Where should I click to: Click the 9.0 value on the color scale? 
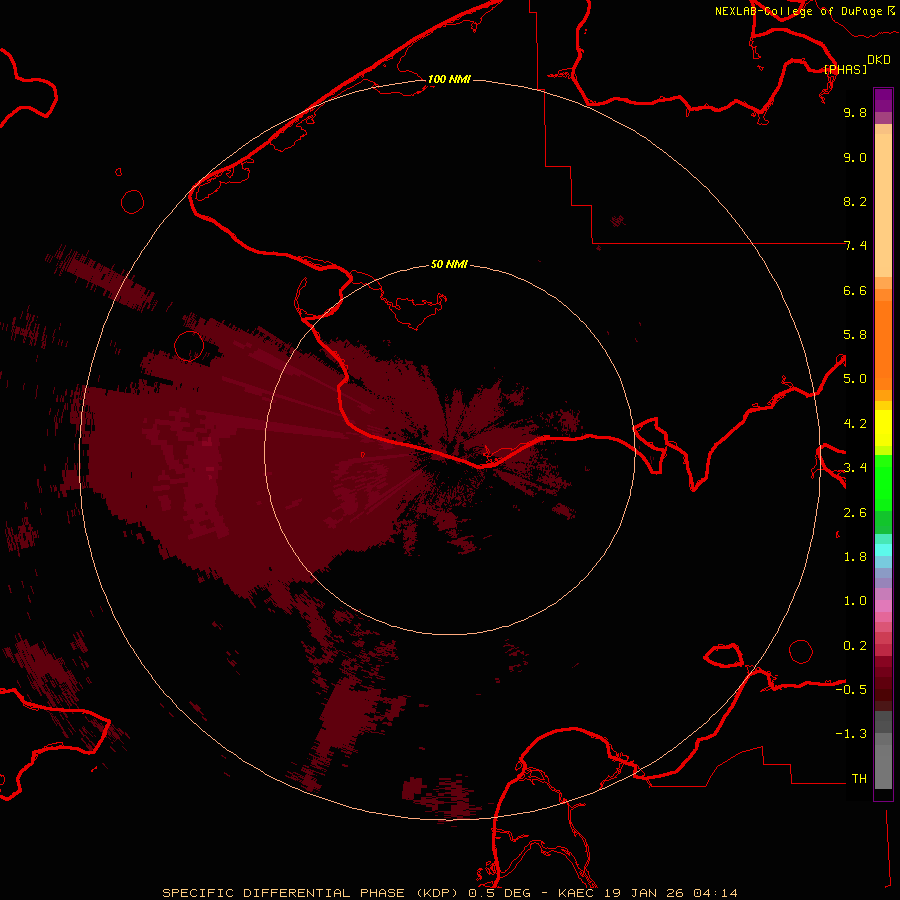[855, 157]
